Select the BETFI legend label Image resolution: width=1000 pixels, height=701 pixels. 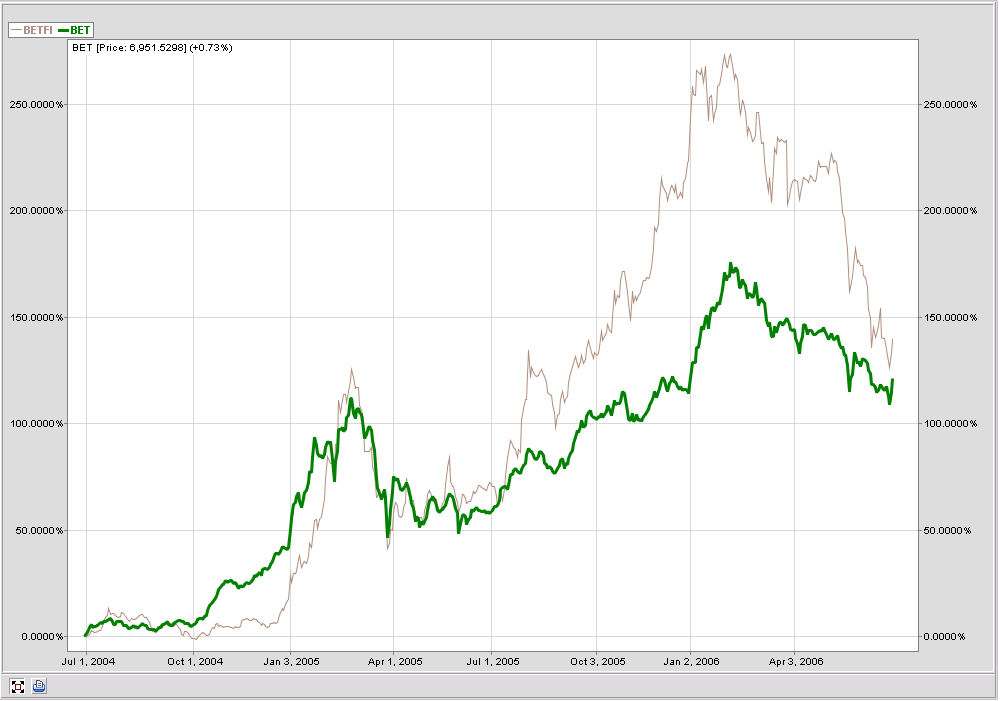click(38, 30)
